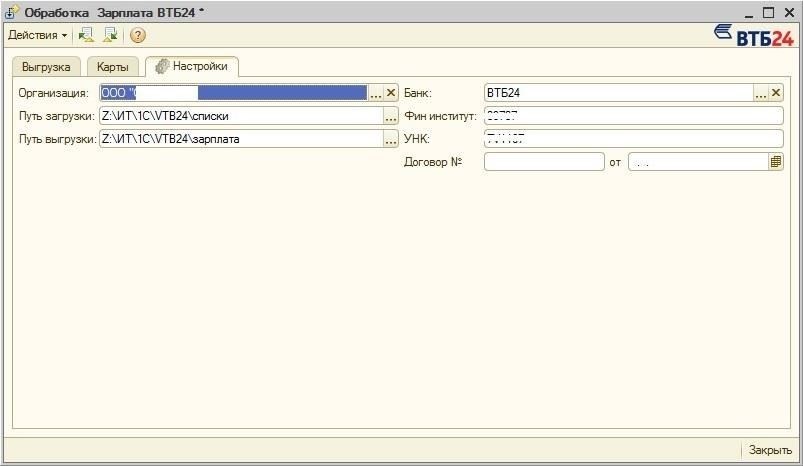Clear the Банк field with X
This screenshot has height=466, width=803.
(776, 93)
